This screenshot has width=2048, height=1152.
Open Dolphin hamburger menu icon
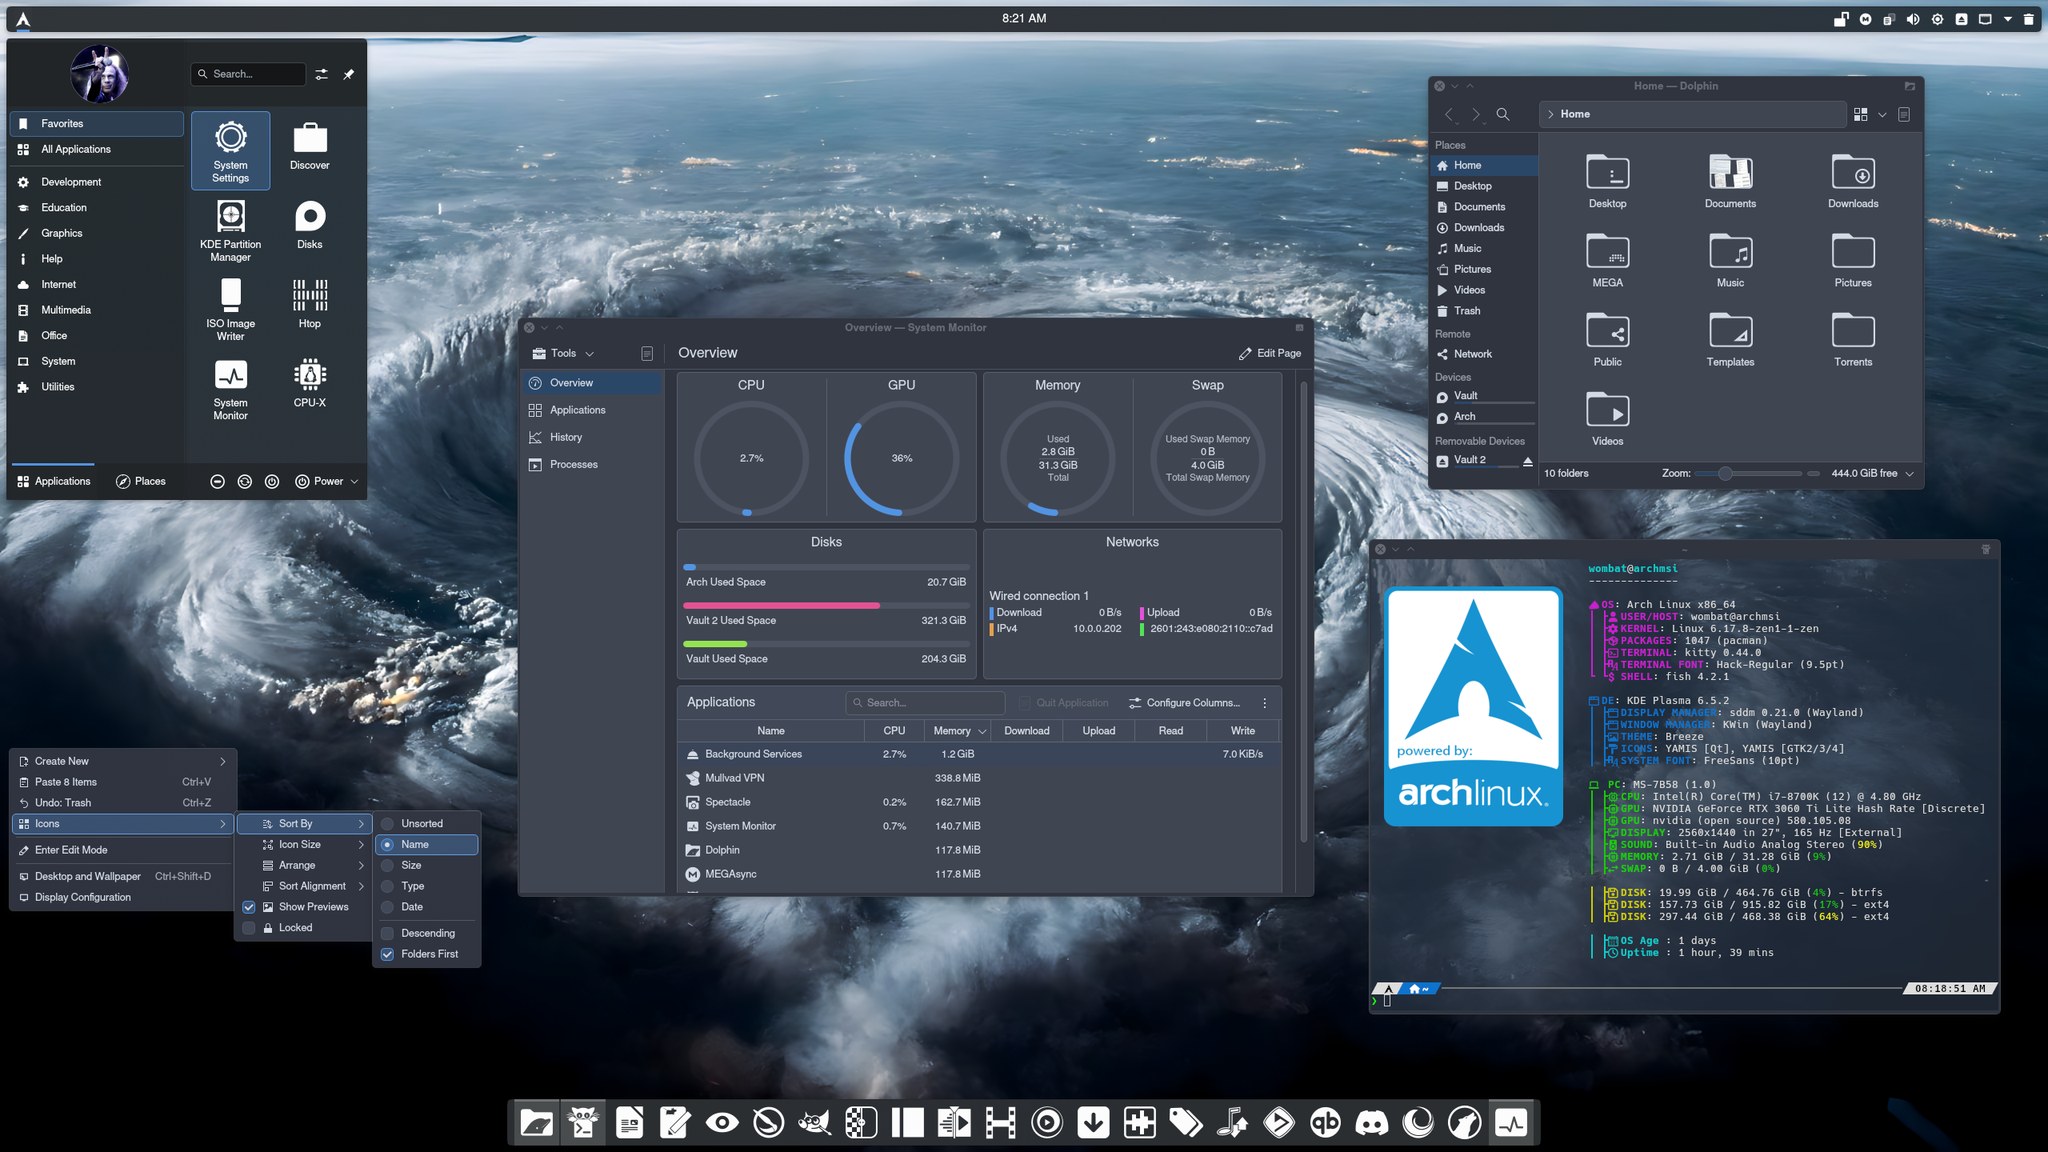(1903, 114)
